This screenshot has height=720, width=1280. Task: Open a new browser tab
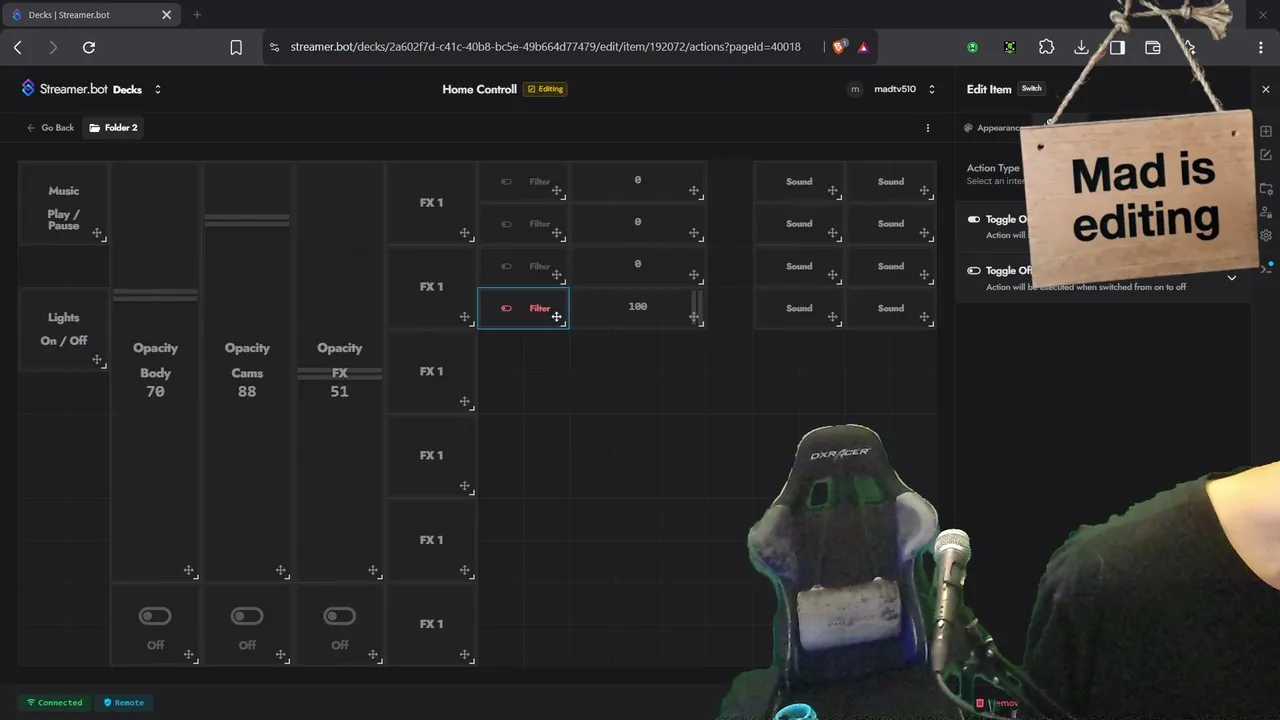(197, 15)
